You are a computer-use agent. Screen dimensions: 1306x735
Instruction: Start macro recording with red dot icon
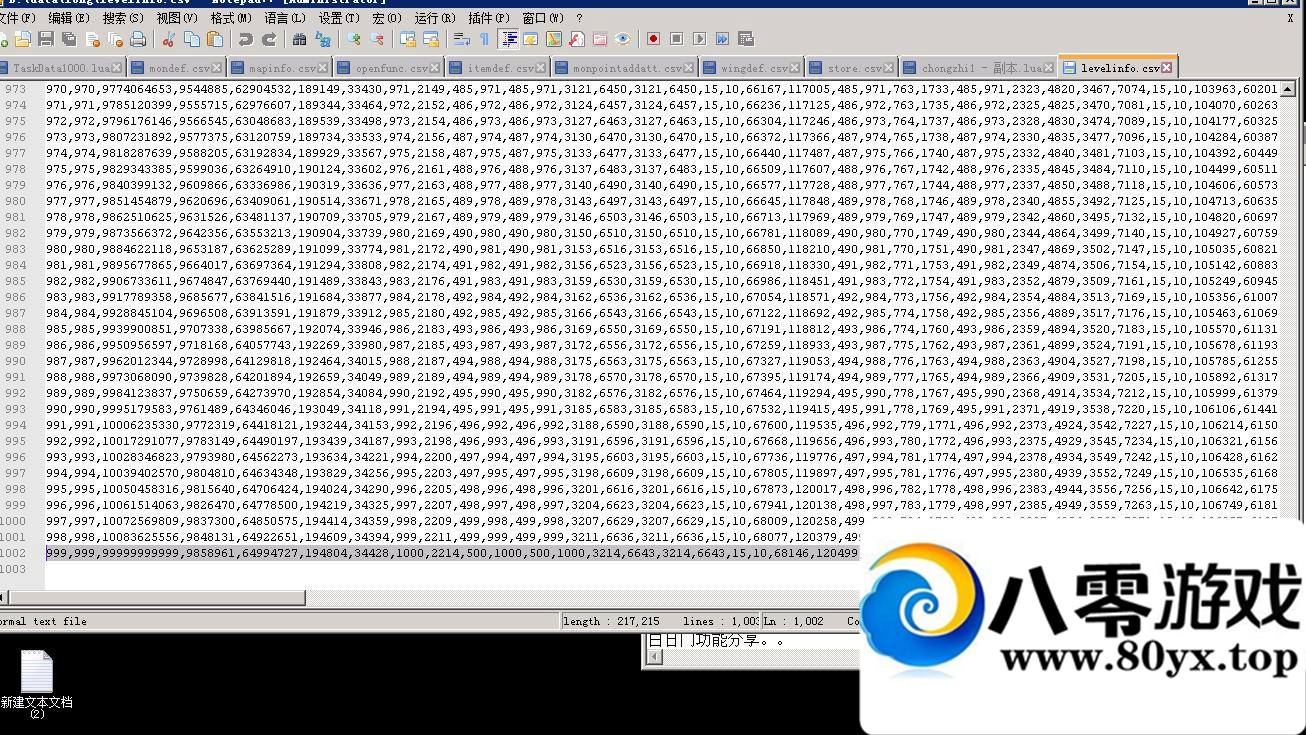[653, 39]
